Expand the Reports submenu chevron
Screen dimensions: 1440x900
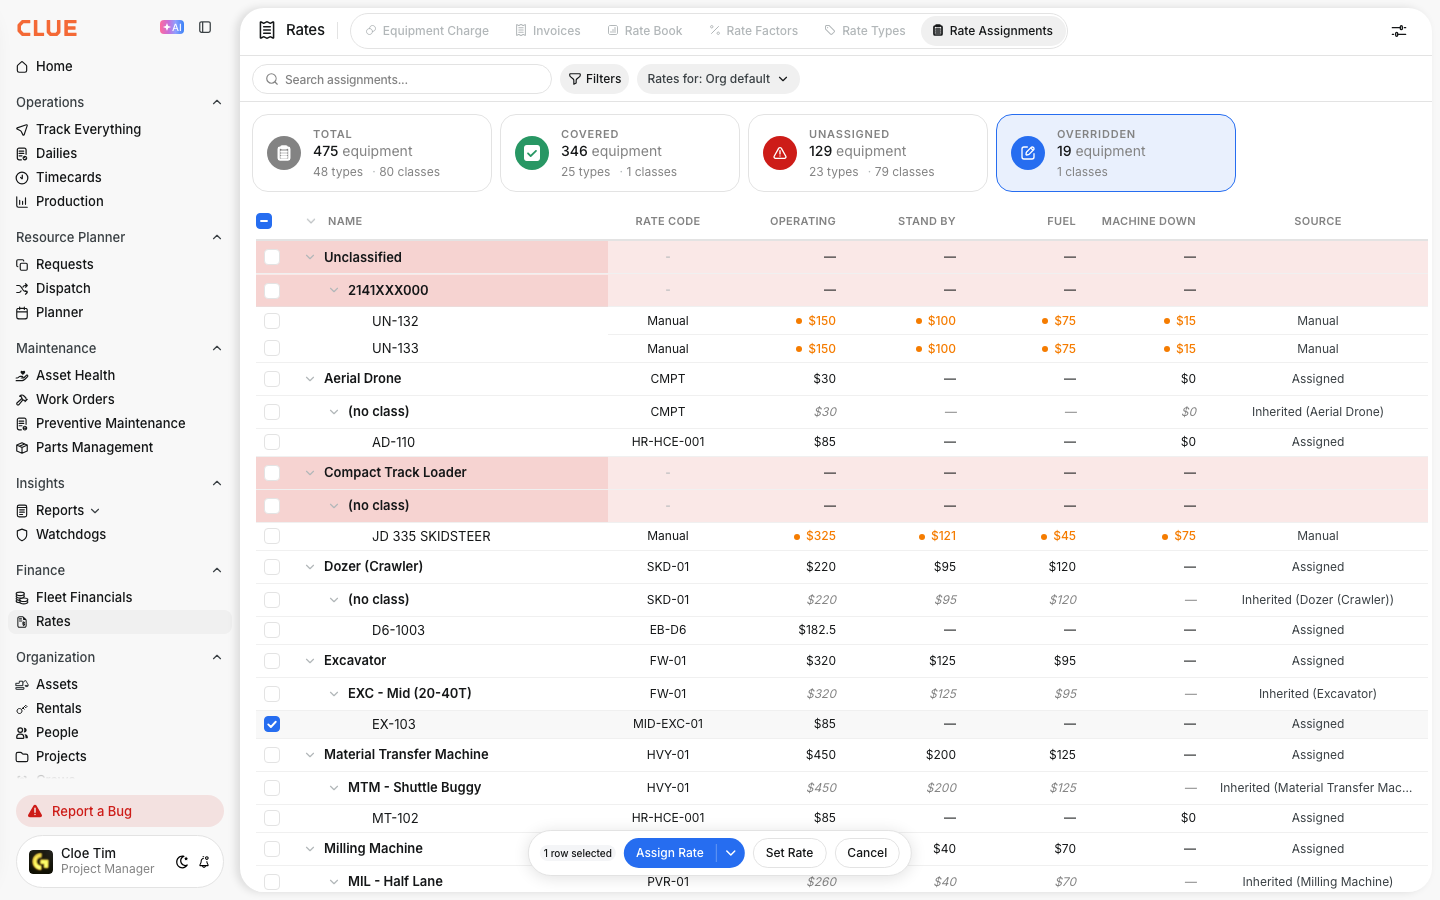pyautogui.click(x=95, y=511)
